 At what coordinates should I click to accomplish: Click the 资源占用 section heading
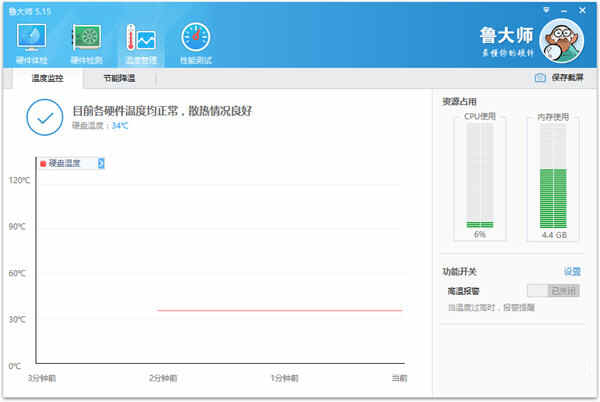point(459,101)
